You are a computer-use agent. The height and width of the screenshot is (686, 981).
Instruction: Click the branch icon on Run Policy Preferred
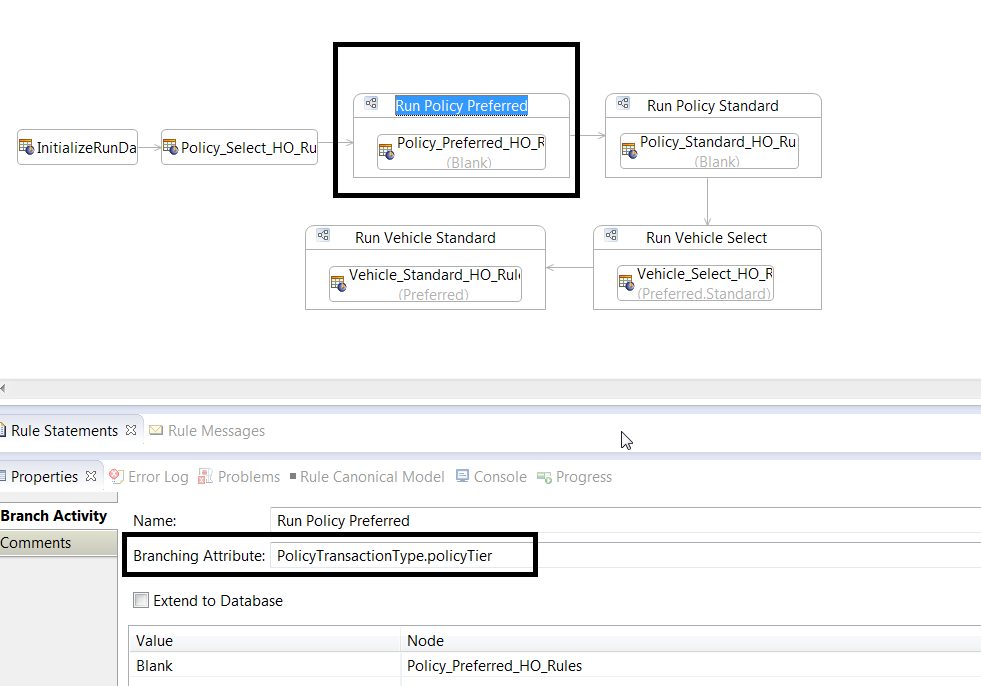tap(371, 103)
